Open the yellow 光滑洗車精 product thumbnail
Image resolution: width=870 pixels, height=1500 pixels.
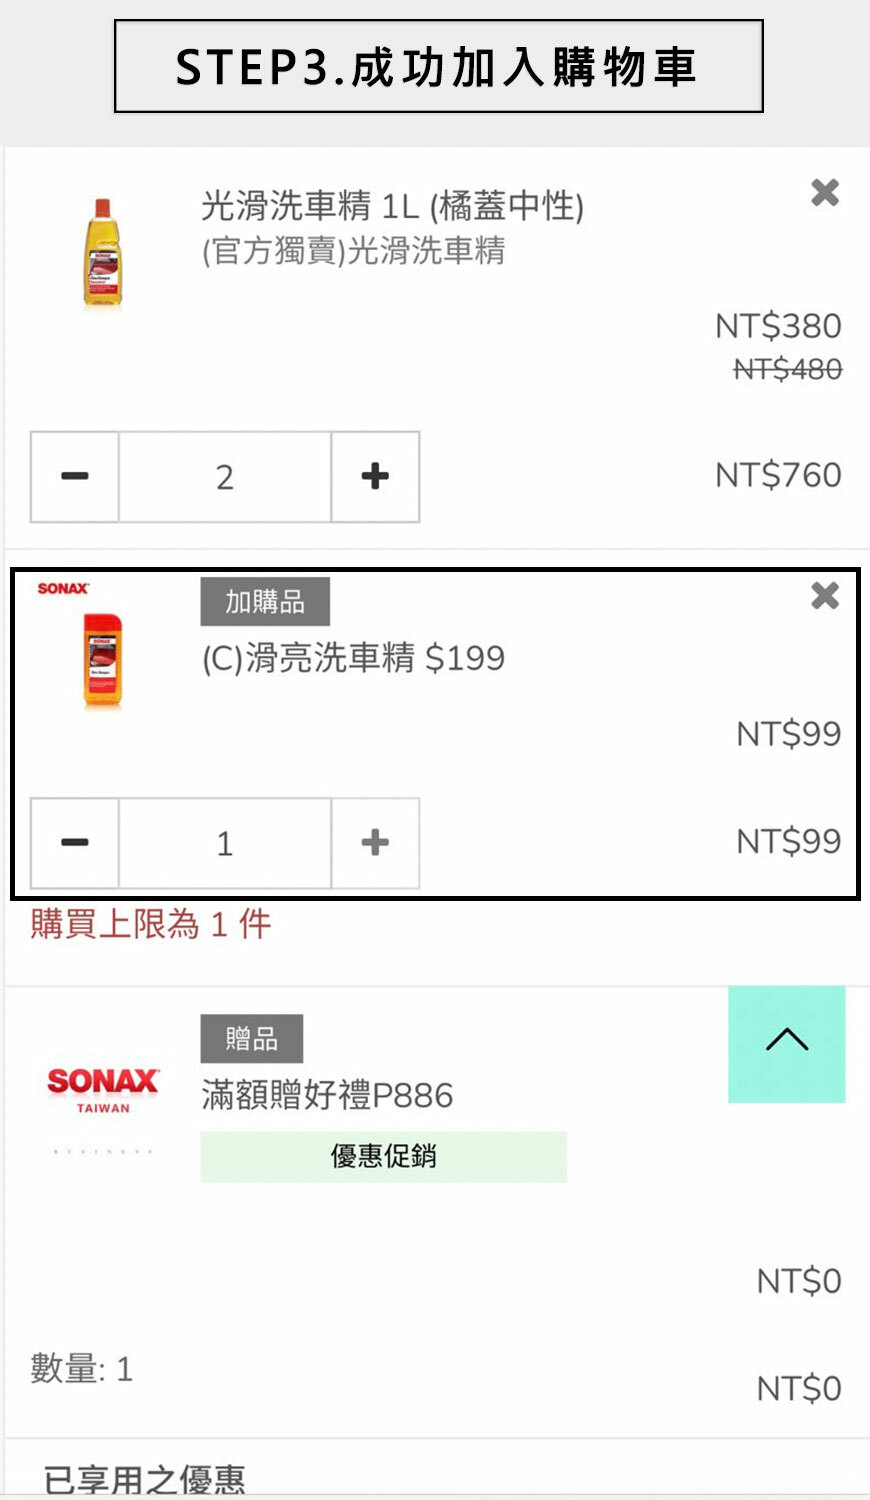102,252
